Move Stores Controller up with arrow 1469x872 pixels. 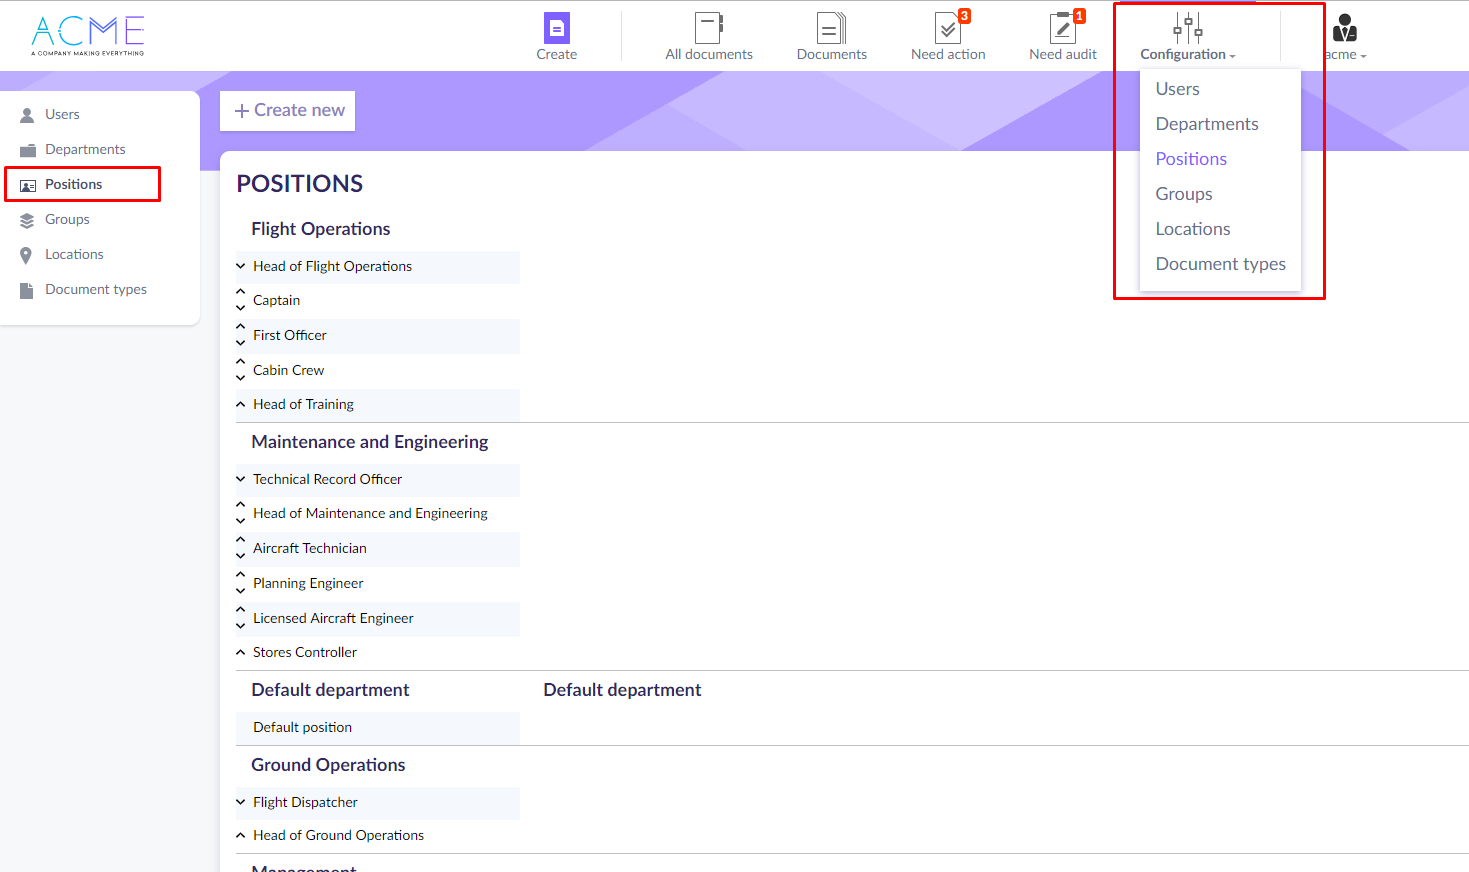(x=240, y=652)
